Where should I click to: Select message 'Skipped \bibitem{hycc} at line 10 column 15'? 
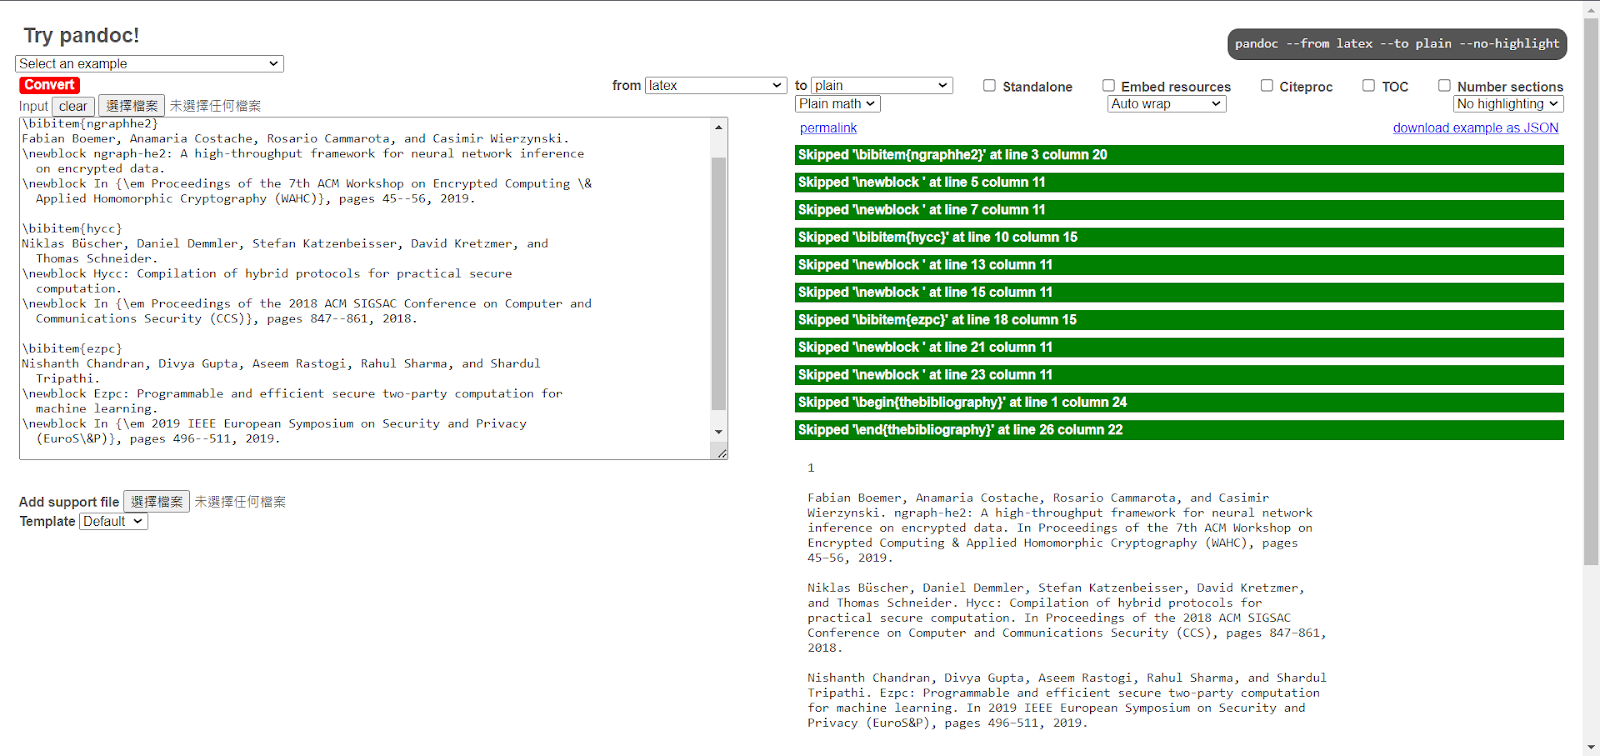[1179, 237]
